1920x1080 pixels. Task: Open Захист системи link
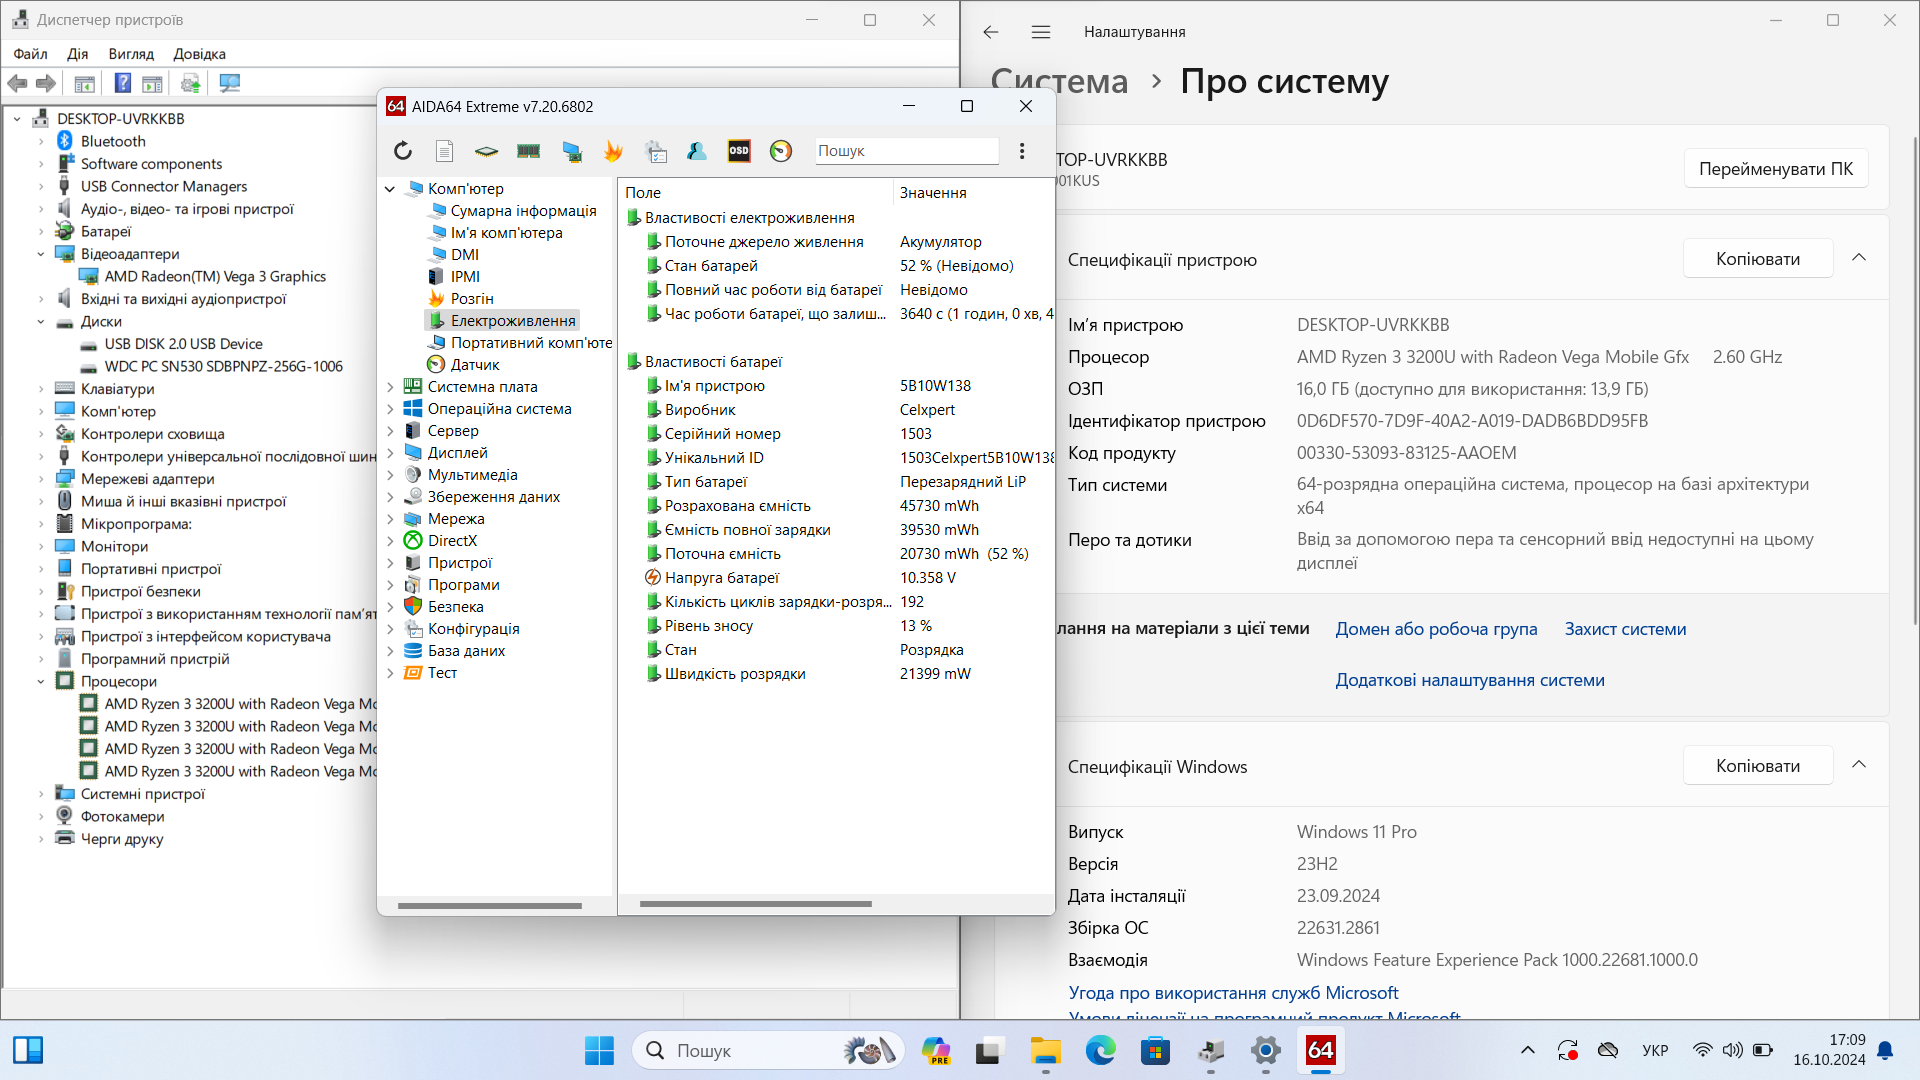pyautogui.click(x=1625, y=629)
